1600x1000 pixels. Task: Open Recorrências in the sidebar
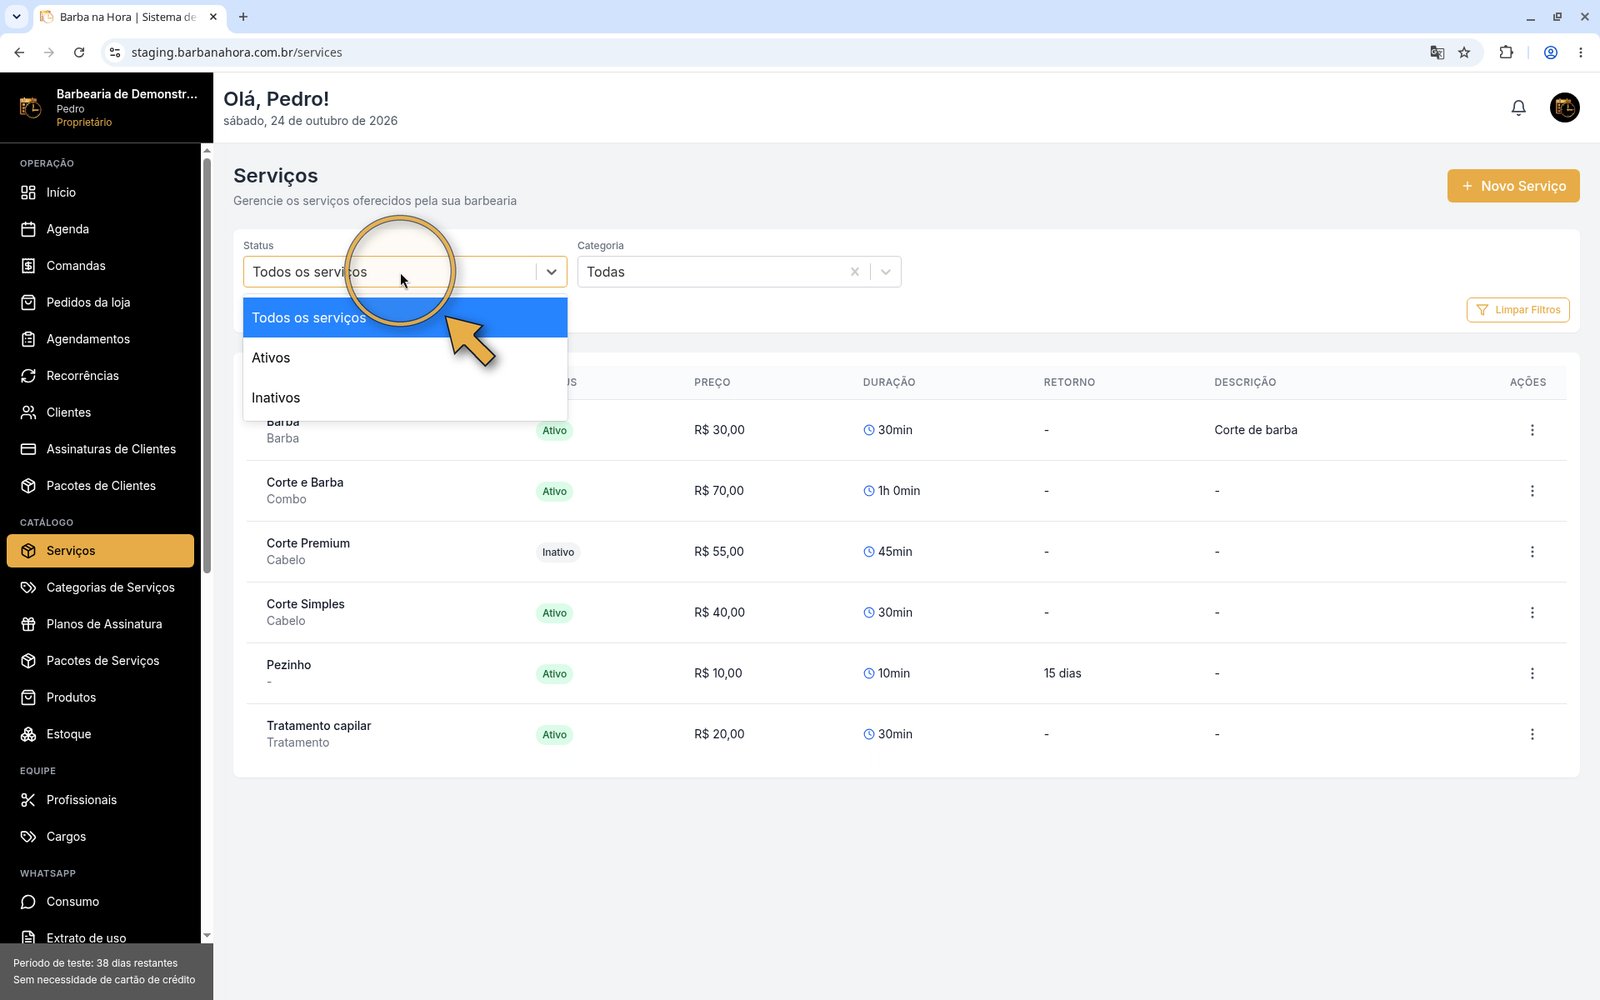click(100, 376)
